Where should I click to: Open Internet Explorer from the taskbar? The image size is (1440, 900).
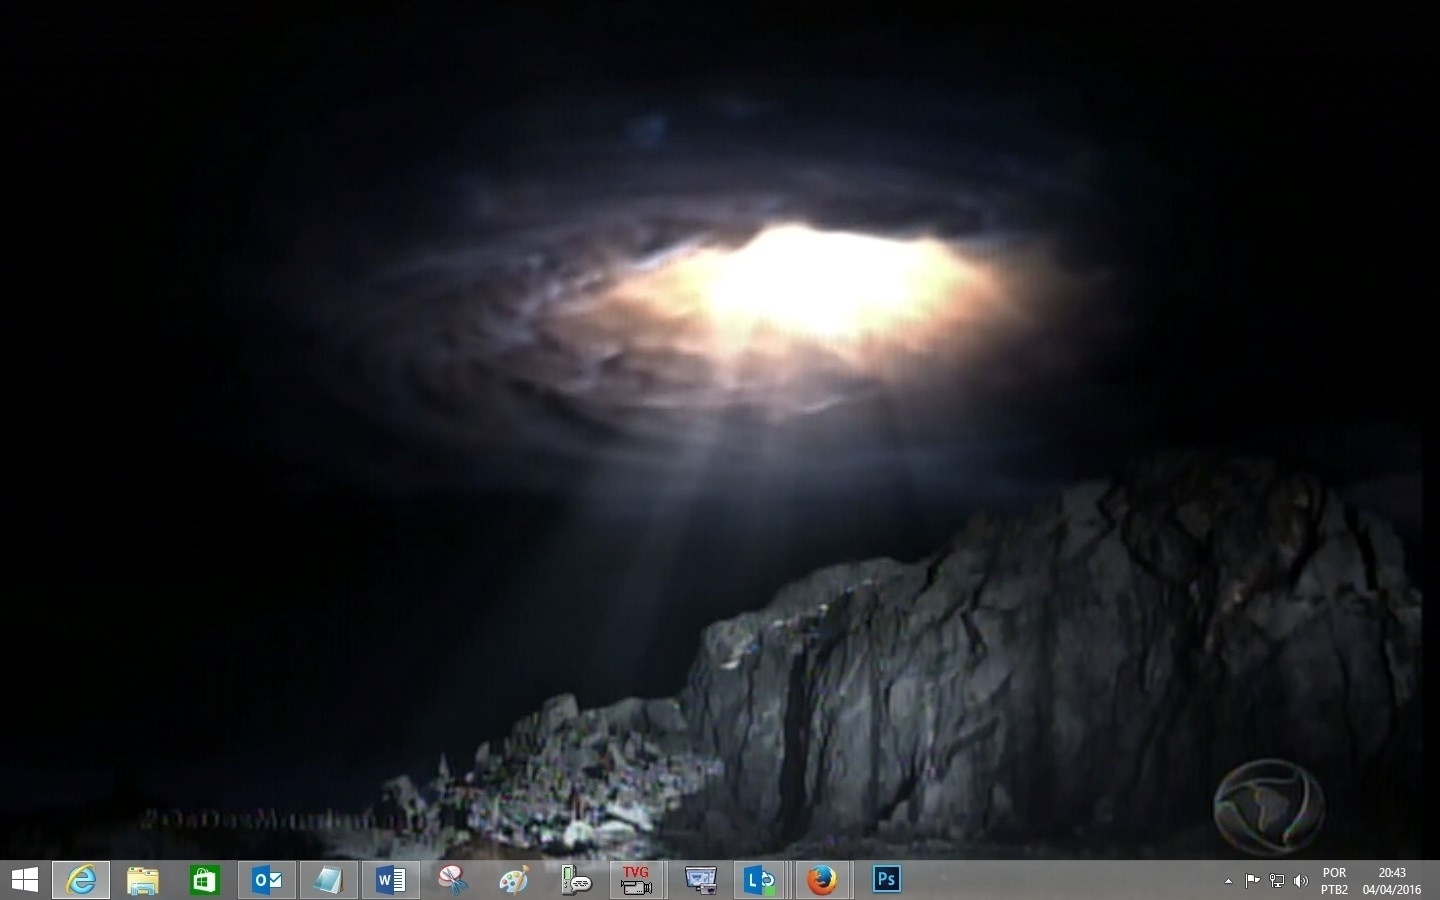[x=81, y=880]
